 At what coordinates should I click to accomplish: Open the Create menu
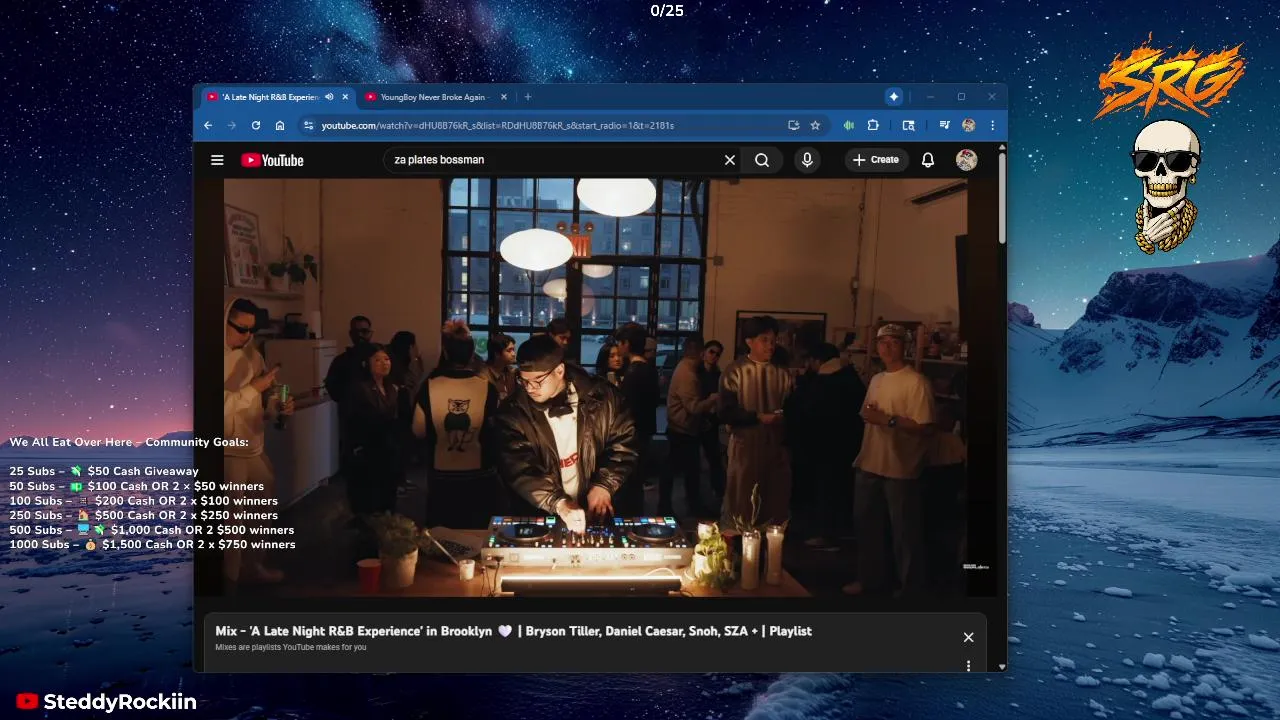point(876,160)
